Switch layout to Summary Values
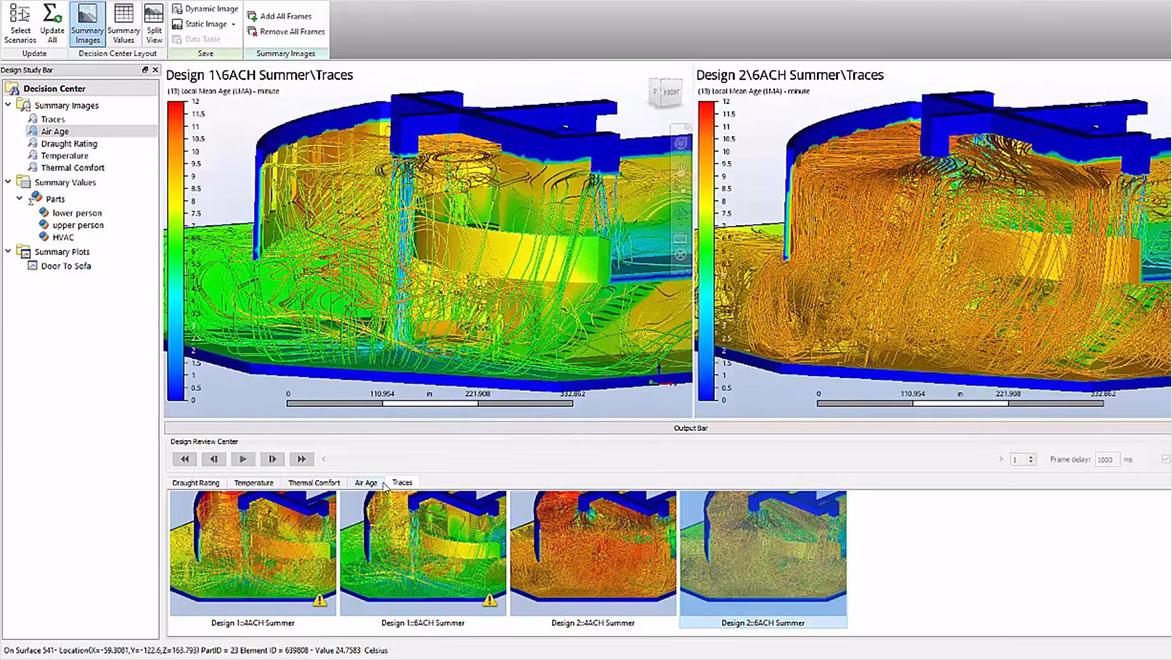The image size is (1172, 660). pyautogui.click(x=123, y=25)
